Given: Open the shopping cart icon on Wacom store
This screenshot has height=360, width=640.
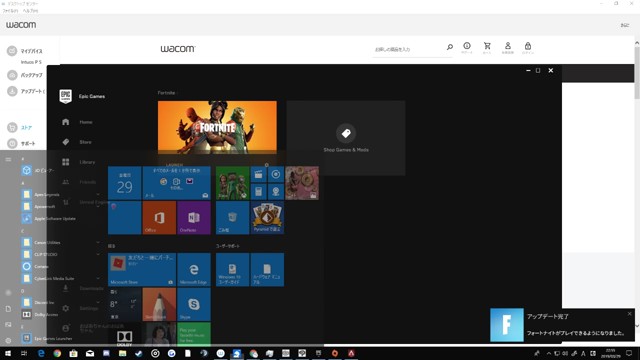Looking at the screenshot, I should pos(487,47).
